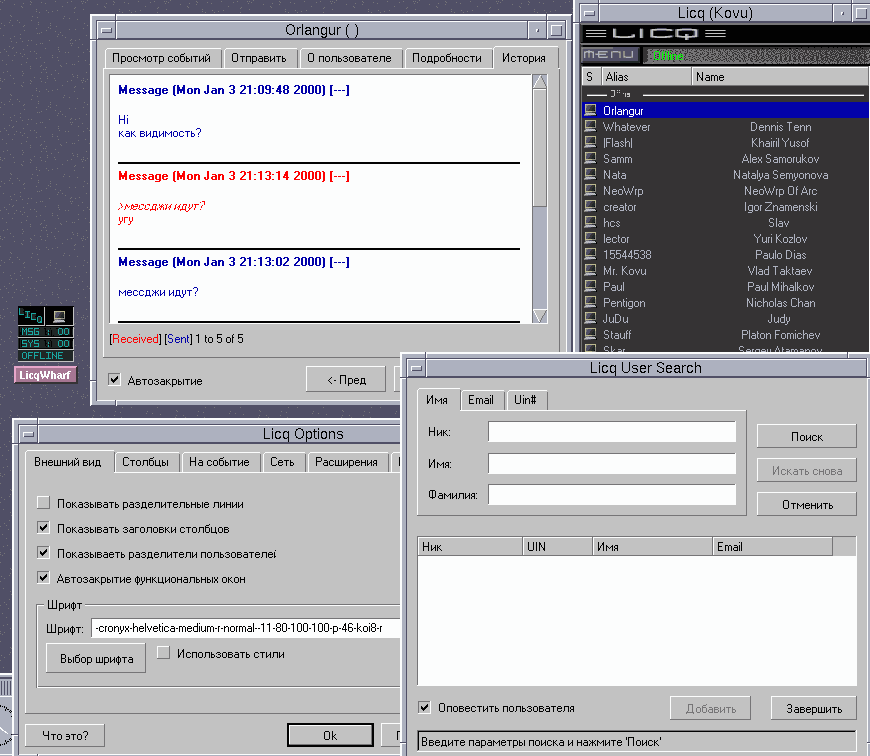Click status icon next to 15544538 contact
Viewport: 870px width, 756px height.
pyautogui.click(x=590, y=254)
